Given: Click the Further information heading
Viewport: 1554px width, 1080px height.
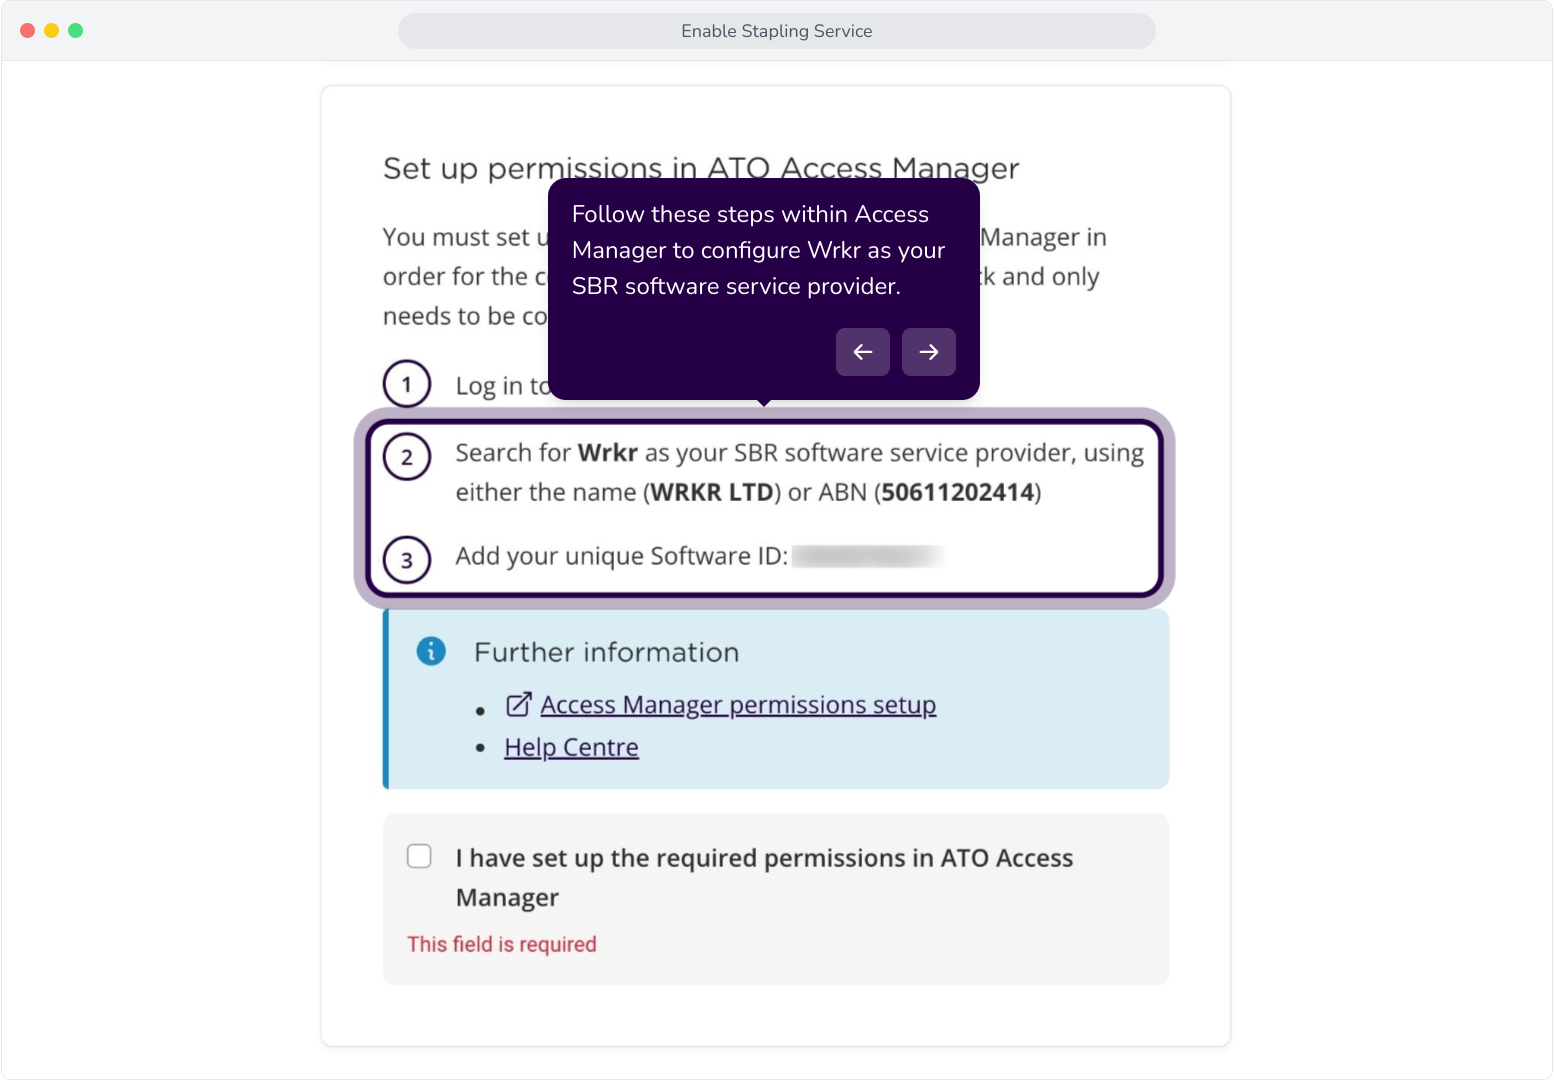Looking at the screenshot, I should (607, 652).
